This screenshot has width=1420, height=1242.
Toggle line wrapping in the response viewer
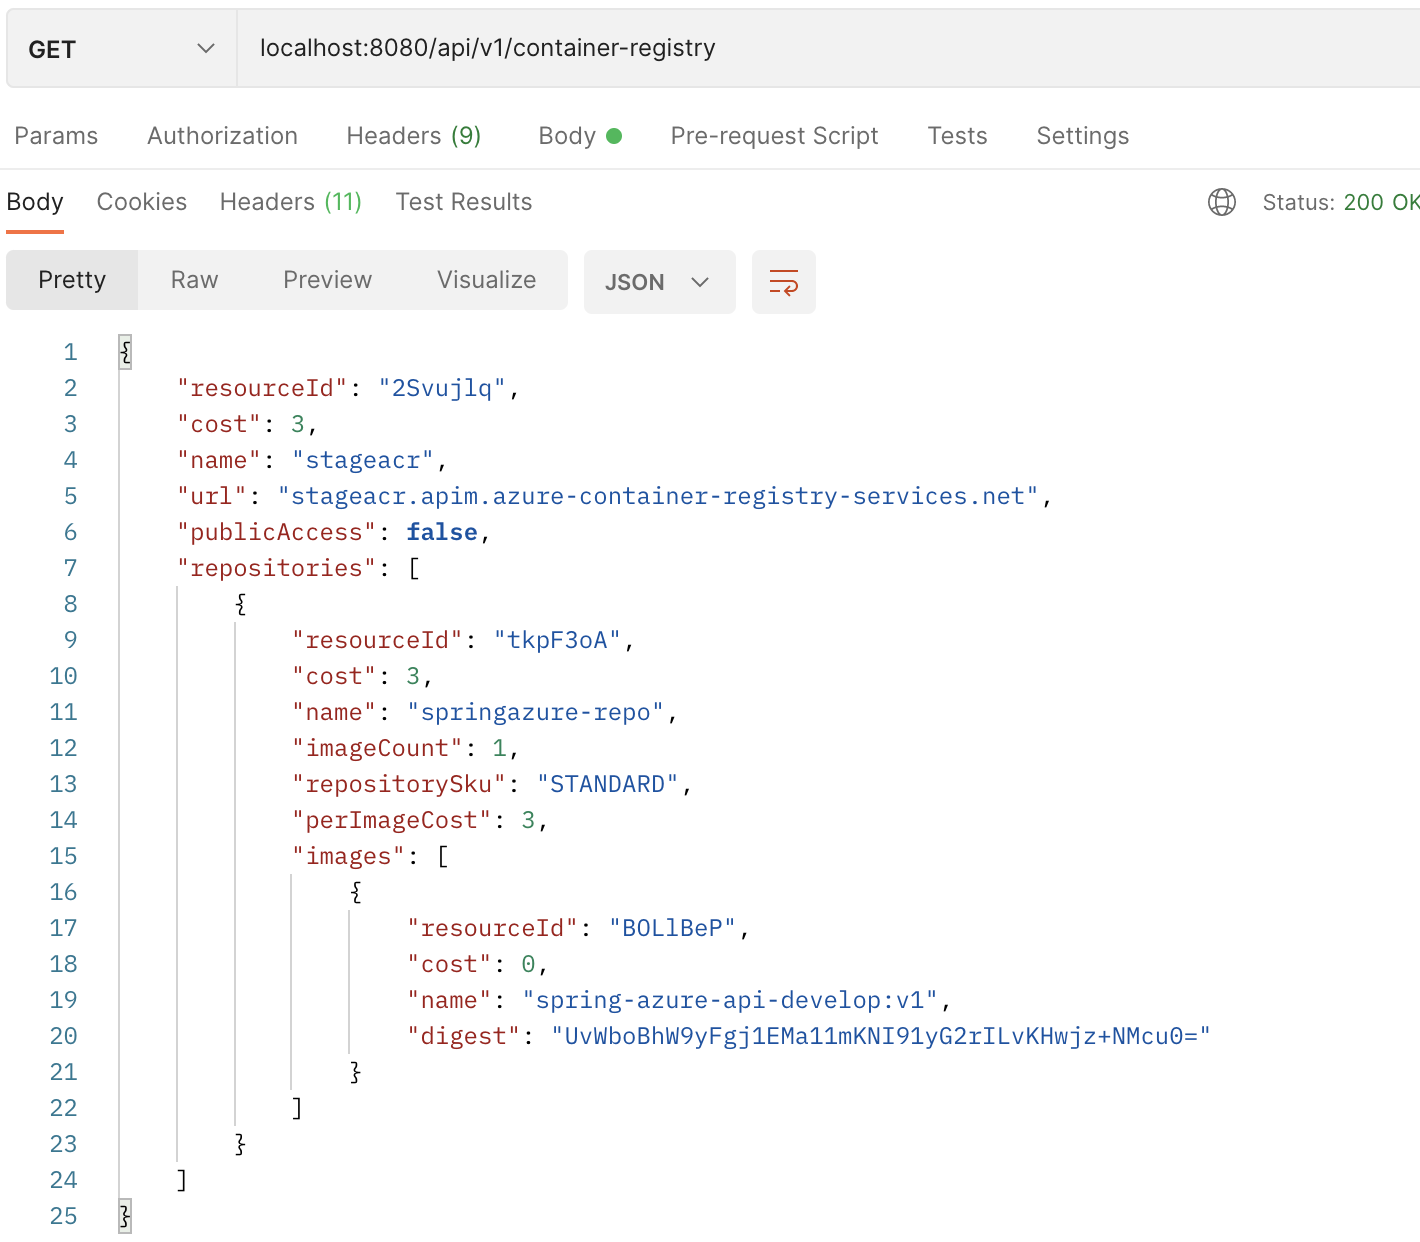(x=784, y=281)
